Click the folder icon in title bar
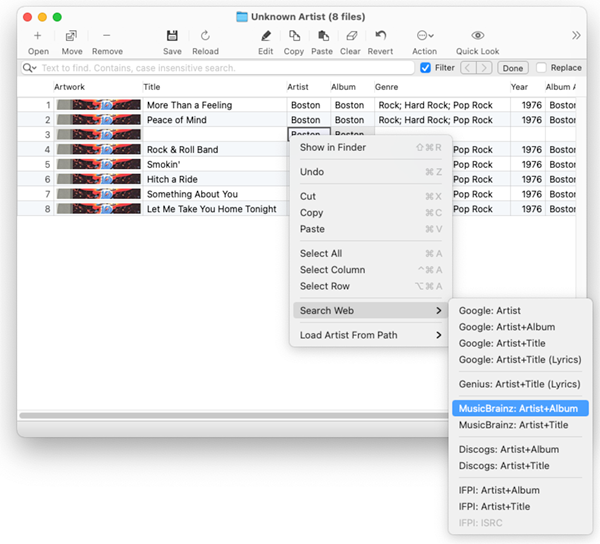Image resolution: width=600 pixels, height=544 pixels. click(x=241, y=17)
